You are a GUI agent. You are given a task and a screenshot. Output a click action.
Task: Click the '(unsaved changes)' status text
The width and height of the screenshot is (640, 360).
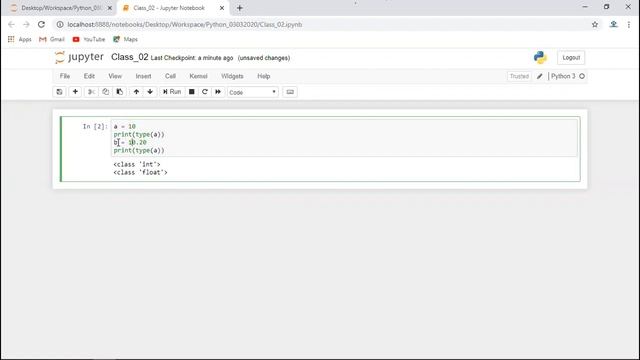pyautogui.click(x=264, y=58)
